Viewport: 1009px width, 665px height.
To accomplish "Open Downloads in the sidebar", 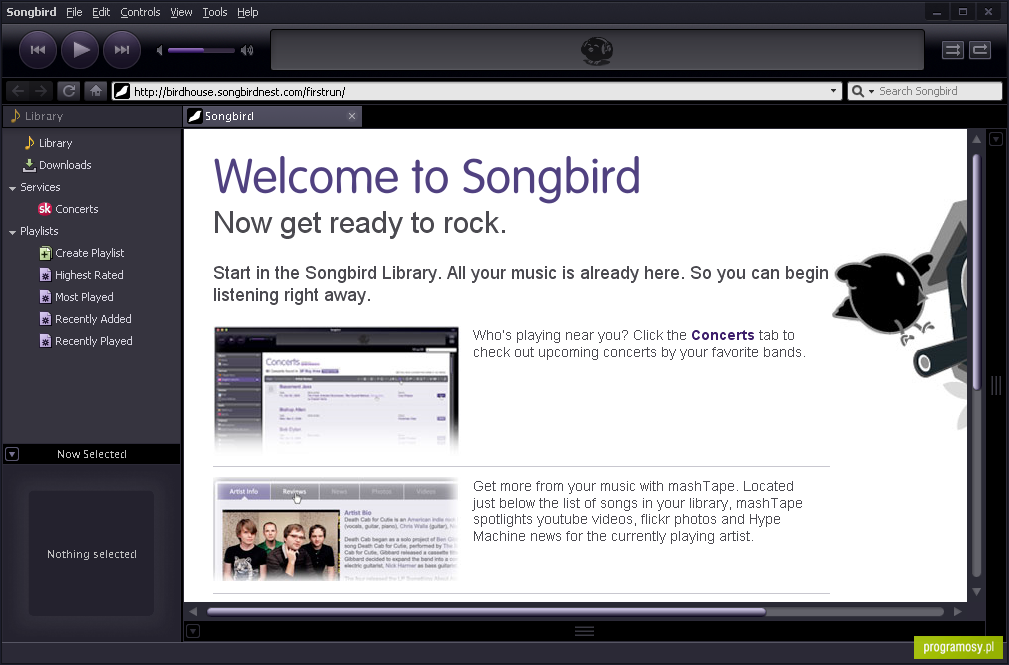I will [64, 165].
